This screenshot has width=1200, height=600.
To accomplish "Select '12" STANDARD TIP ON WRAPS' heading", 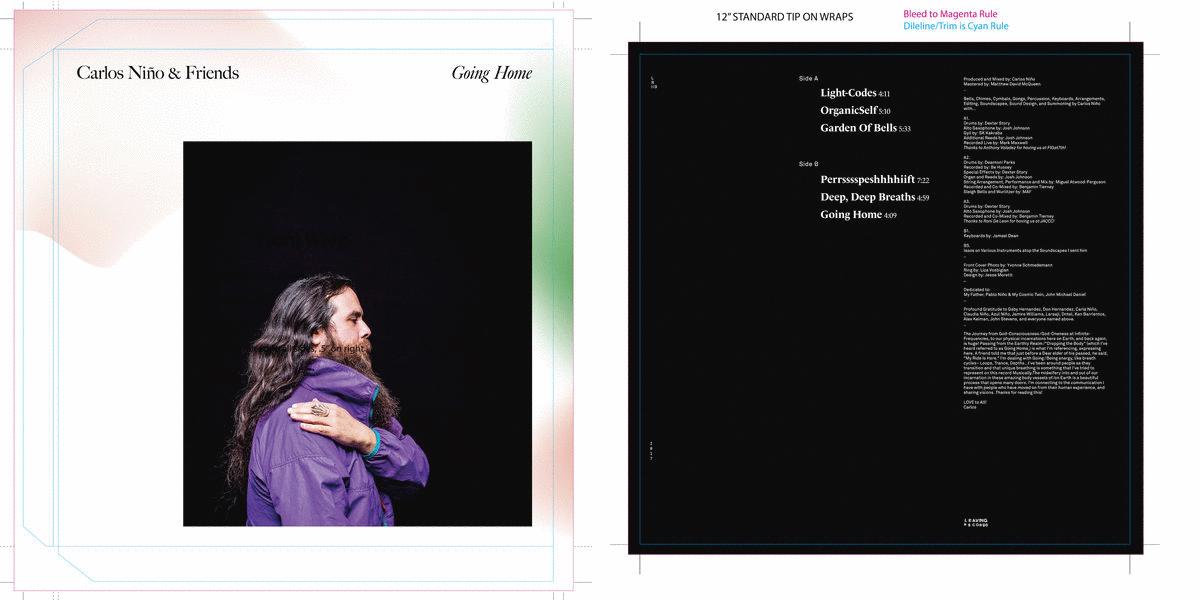I will coord(785,17).
